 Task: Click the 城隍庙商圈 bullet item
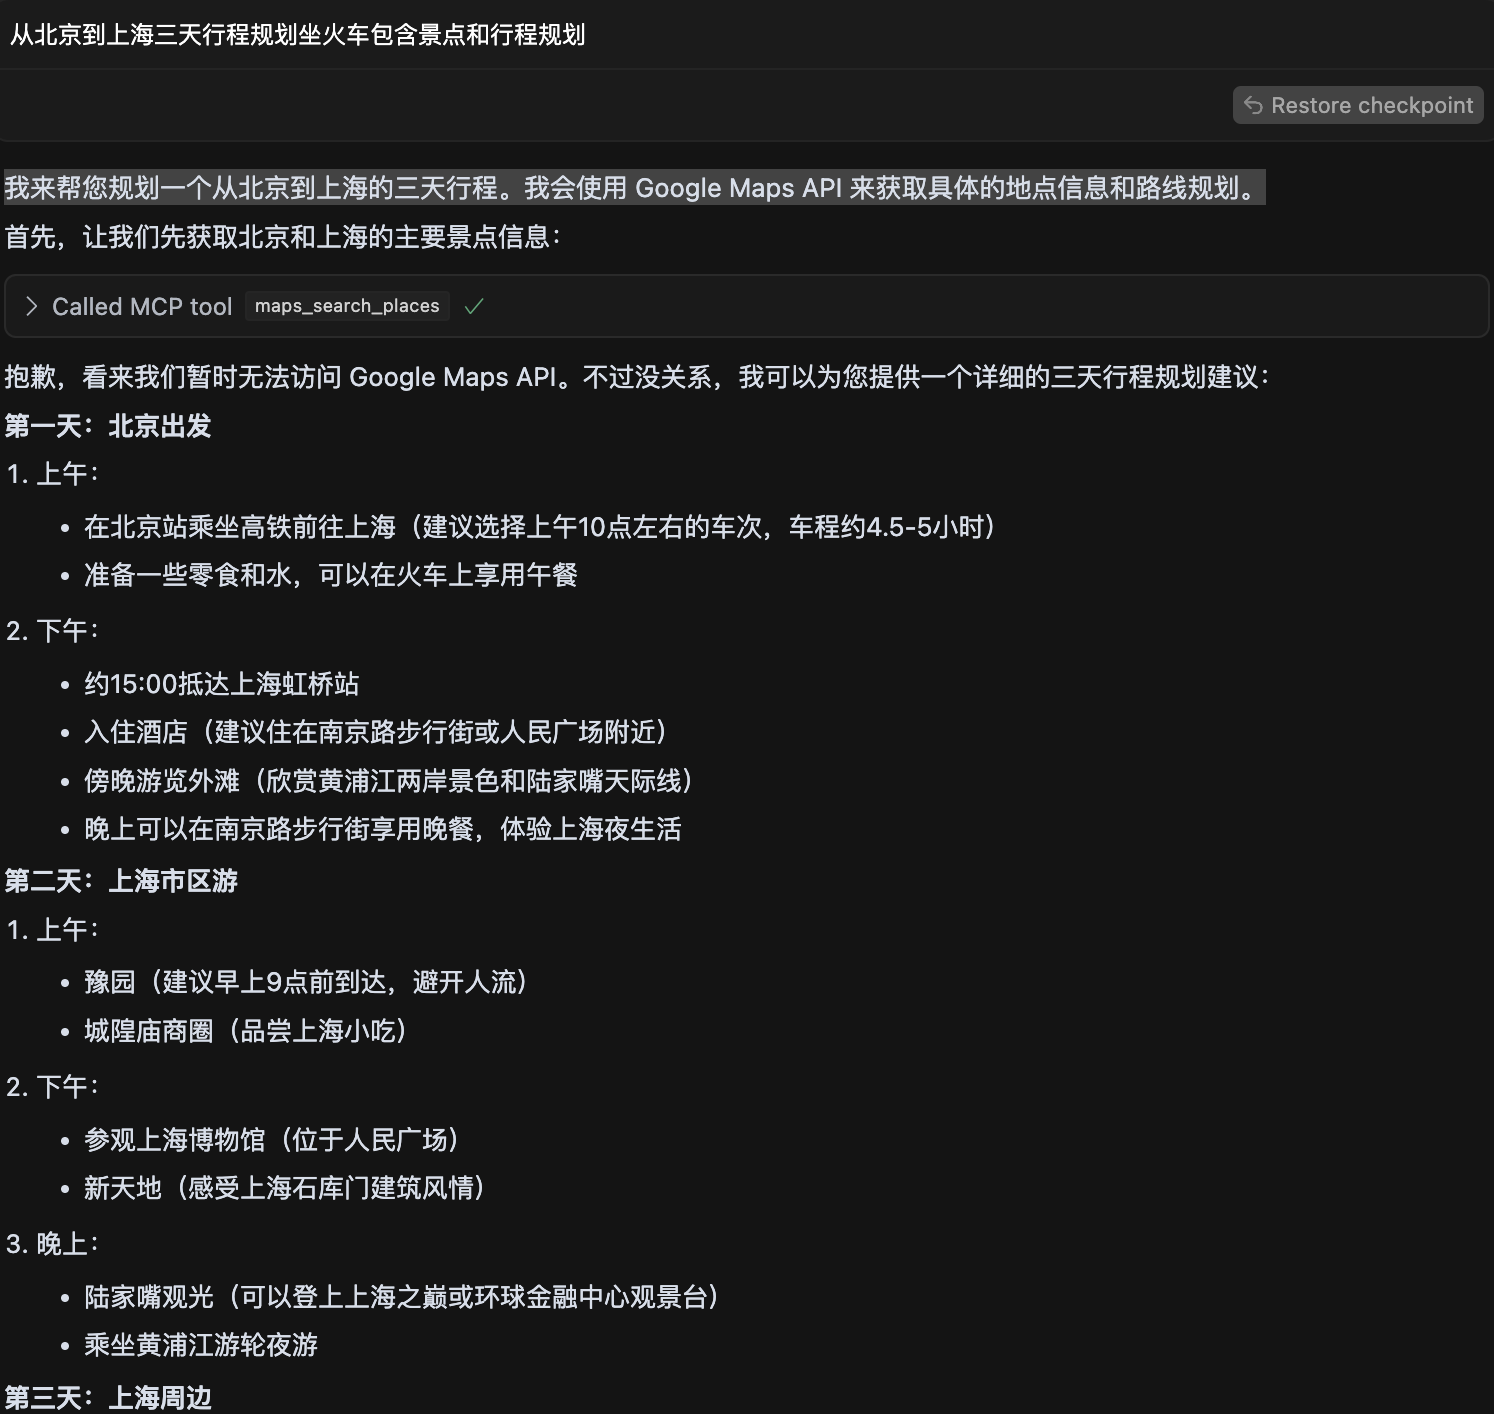(246, 1031)
